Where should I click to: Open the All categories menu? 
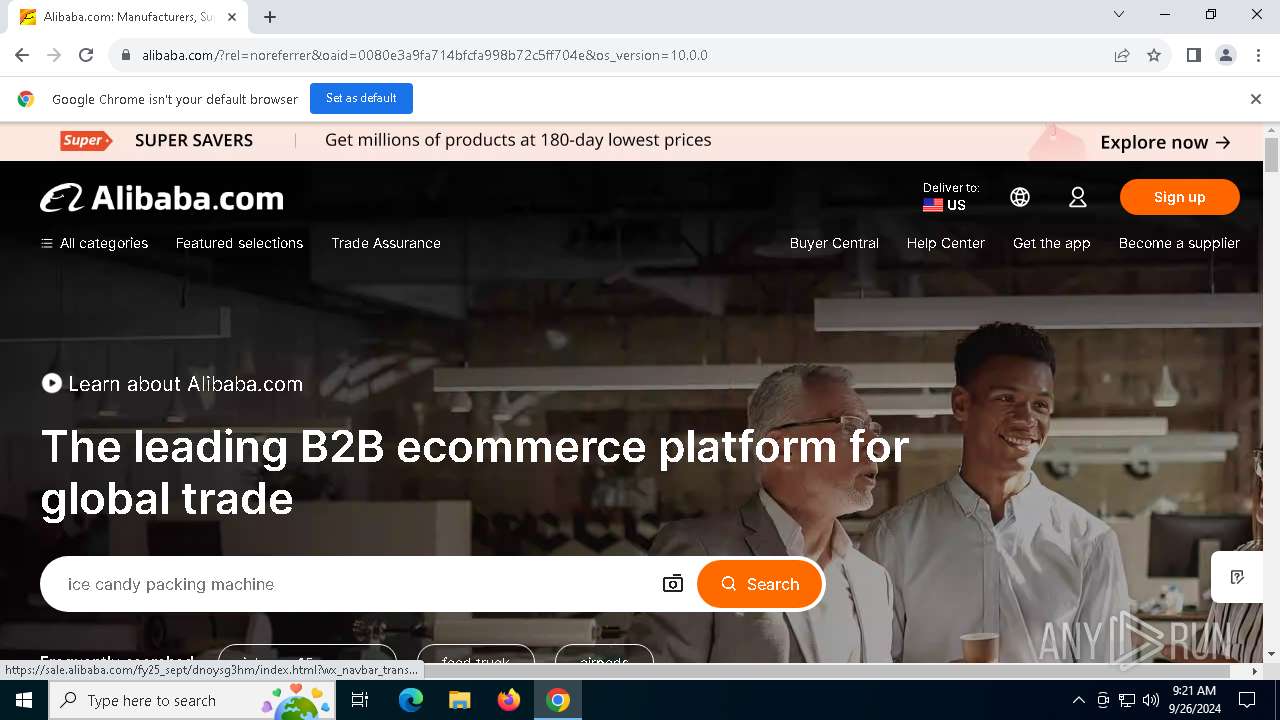pos(94,243)
